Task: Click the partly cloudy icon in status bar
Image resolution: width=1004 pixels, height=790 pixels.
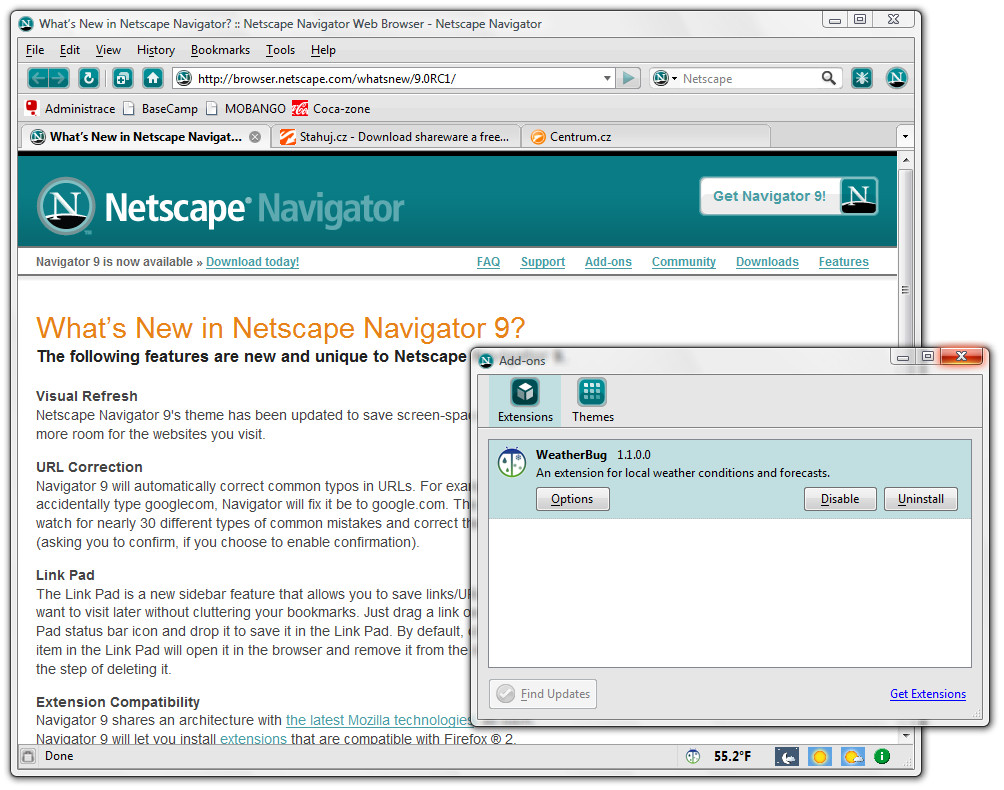Action: [853, 757]
